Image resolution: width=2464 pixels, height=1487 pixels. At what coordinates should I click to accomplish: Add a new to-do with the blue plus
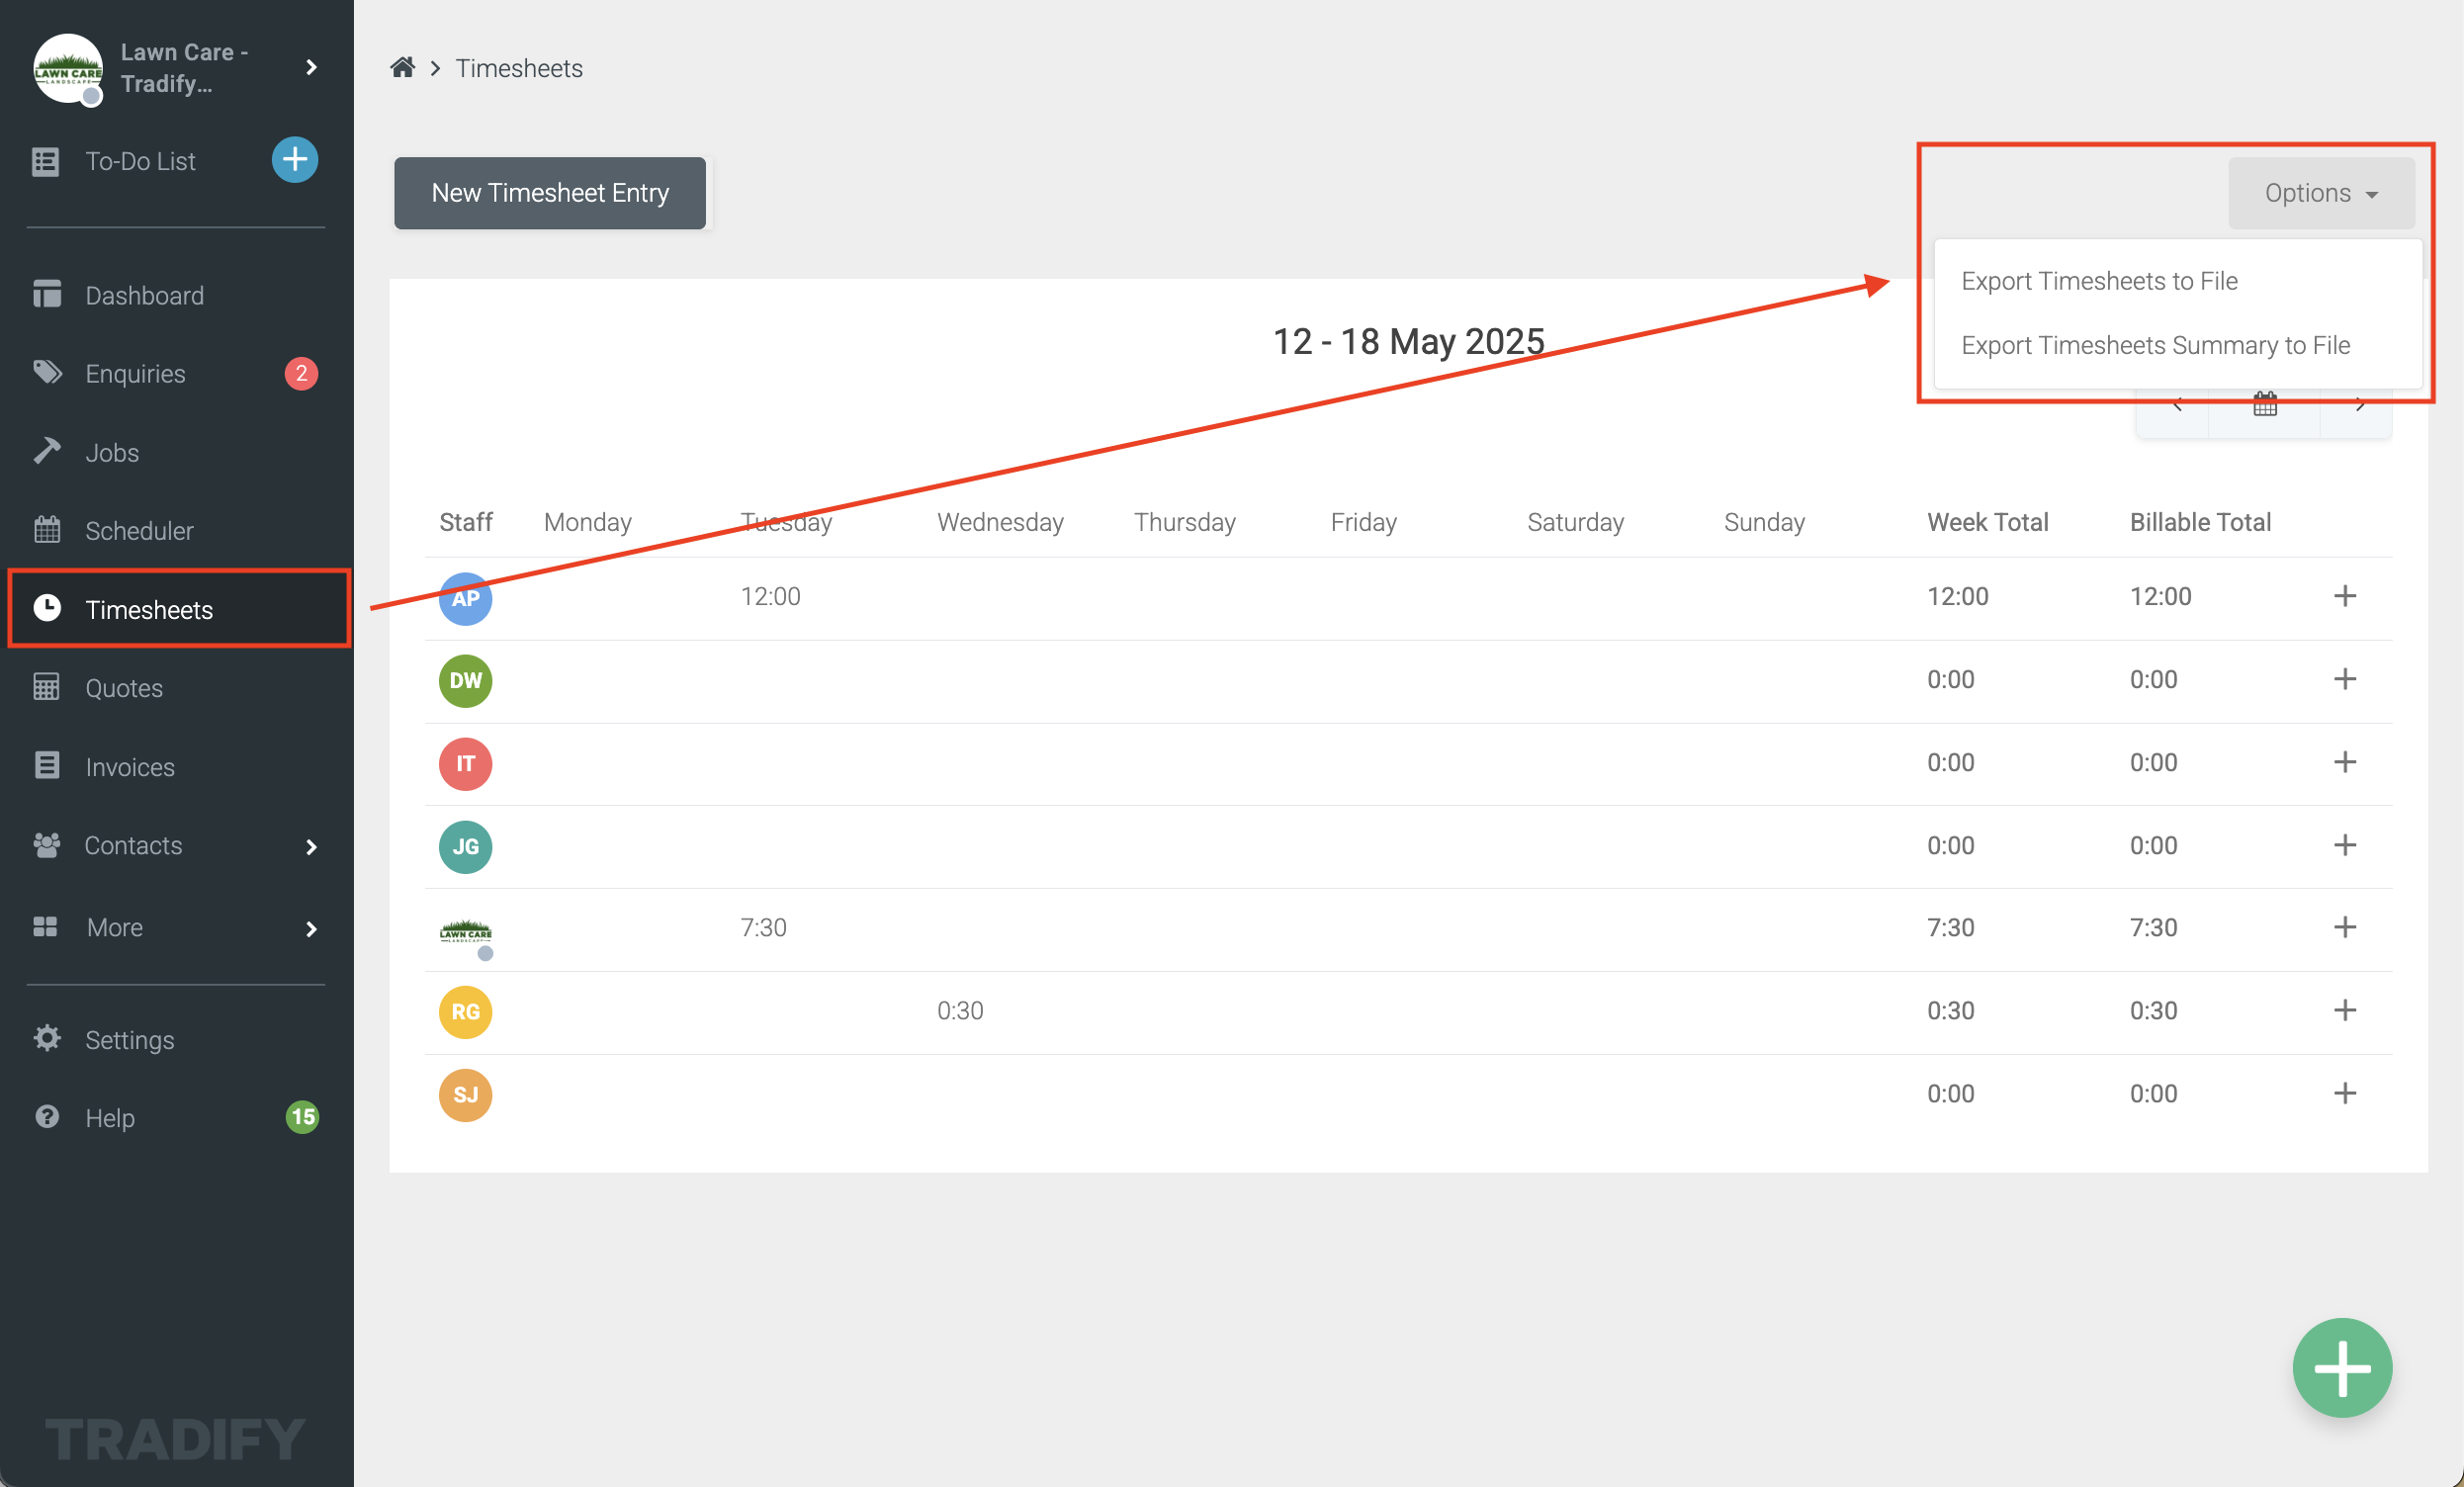click(x=295, y=160)
